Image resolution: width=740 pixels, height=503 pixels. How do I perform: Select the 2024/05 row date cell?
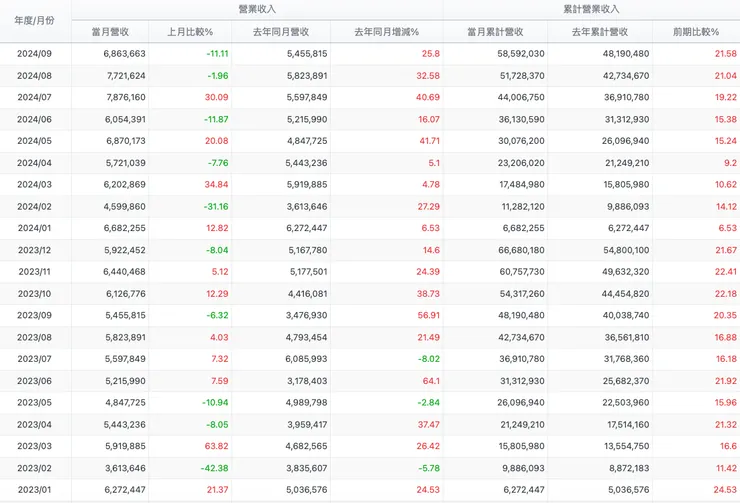pos(34,141)
